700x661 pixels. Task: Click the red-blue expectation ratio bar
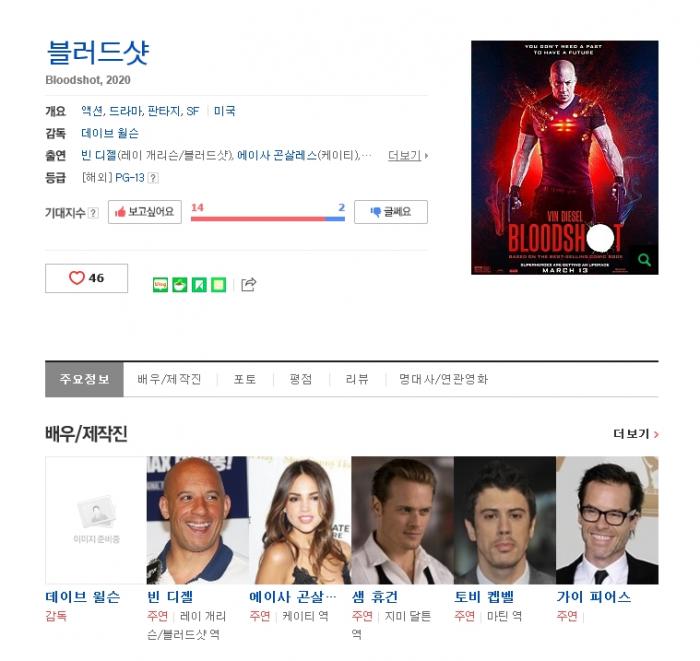click(268, 219)
